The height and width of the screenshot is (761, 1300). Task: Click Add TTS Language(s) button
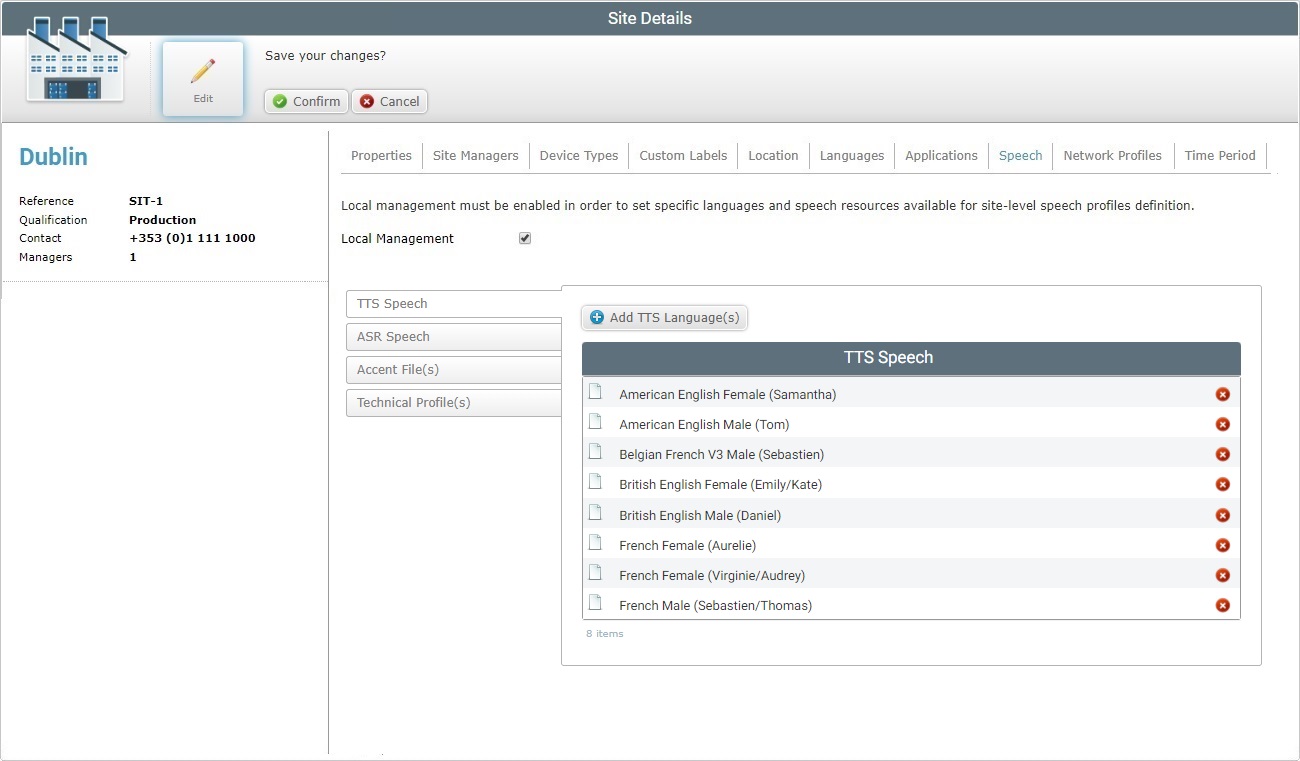click(x=664, y=318)
